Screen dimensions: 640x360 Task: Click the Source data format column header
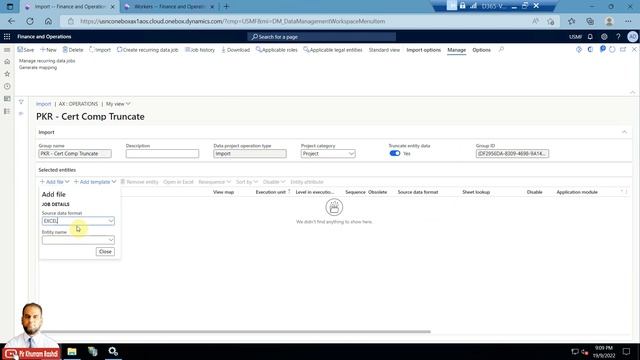[x=418, y=192]
